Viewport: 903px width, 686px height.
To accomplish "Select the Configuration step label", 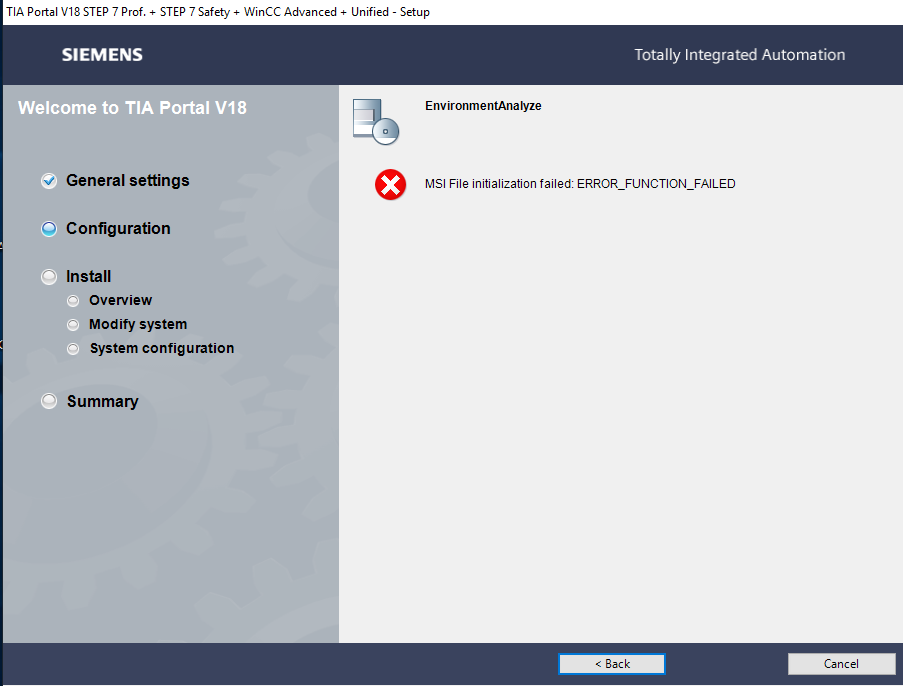I will (x=118, y=229).
